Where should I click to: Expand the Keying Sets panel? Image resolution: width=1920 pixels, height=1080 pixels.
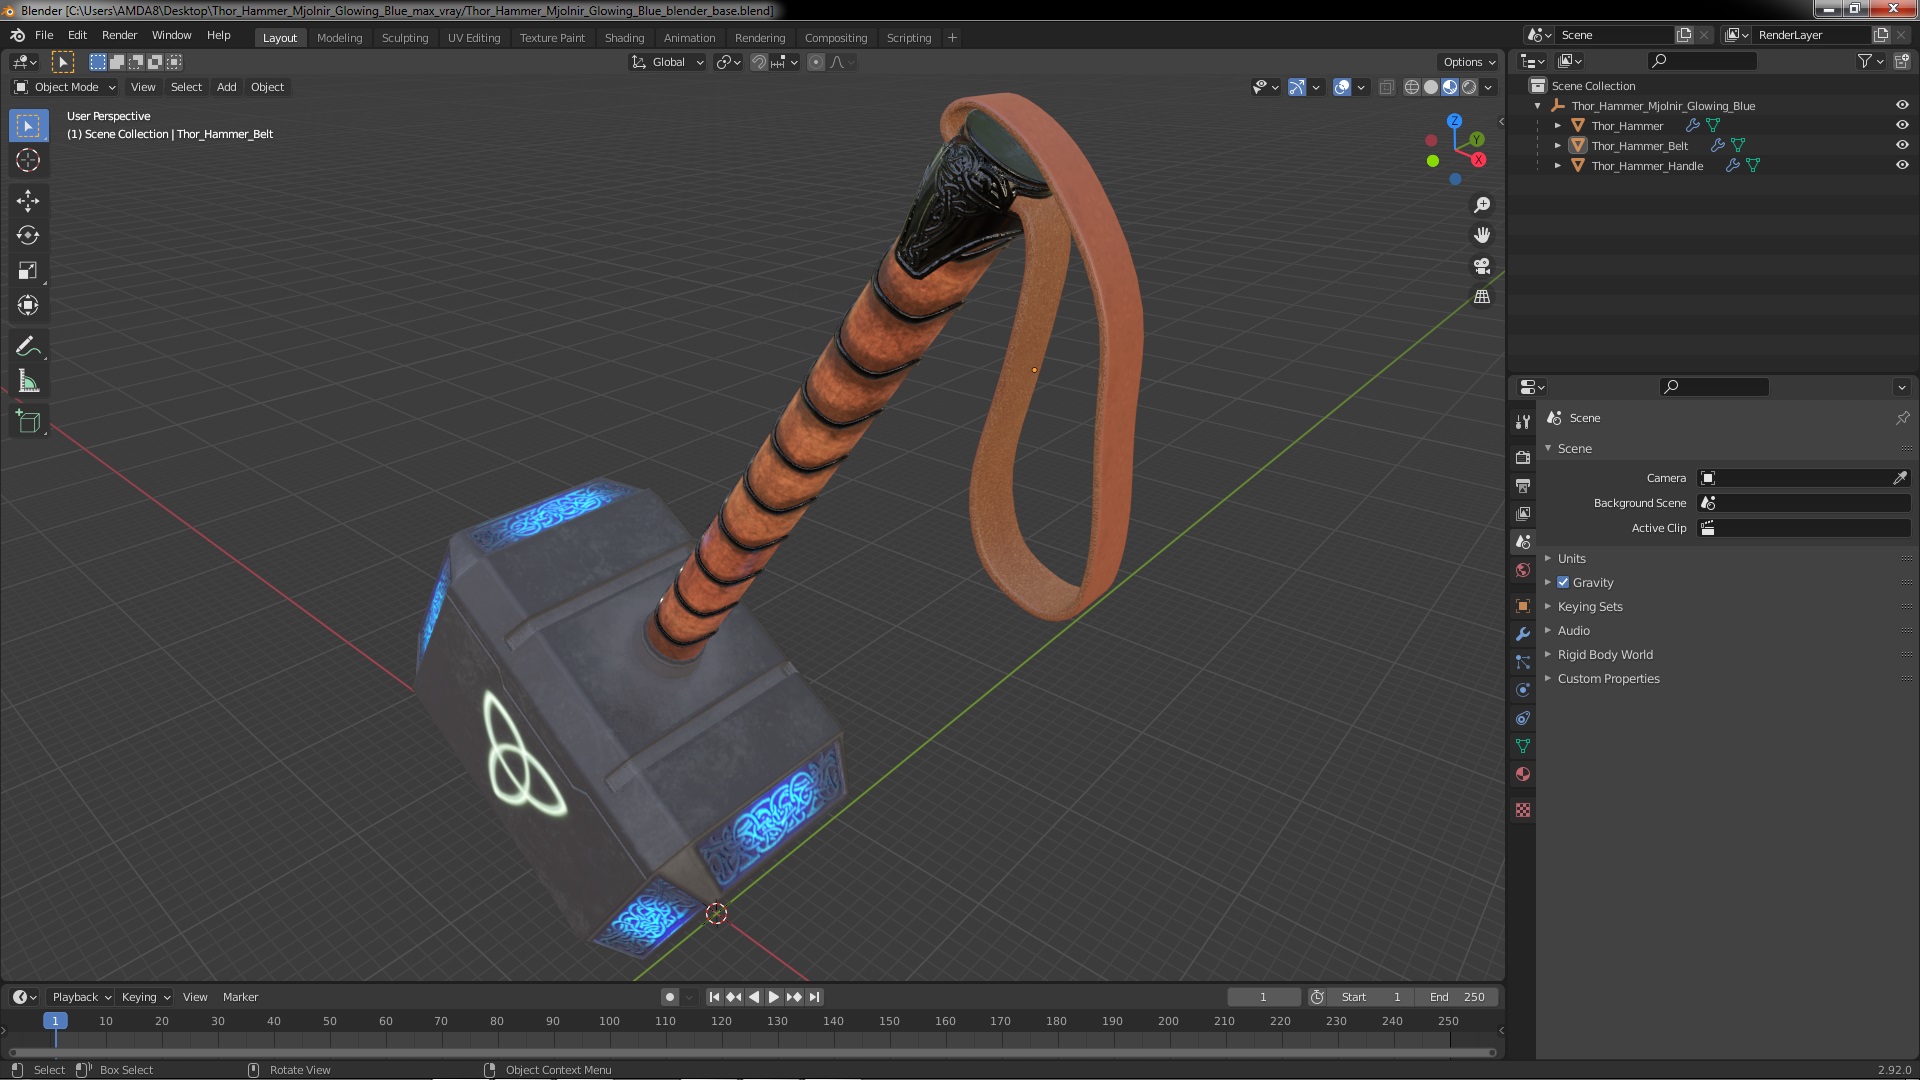click(x=1589, y=606)
